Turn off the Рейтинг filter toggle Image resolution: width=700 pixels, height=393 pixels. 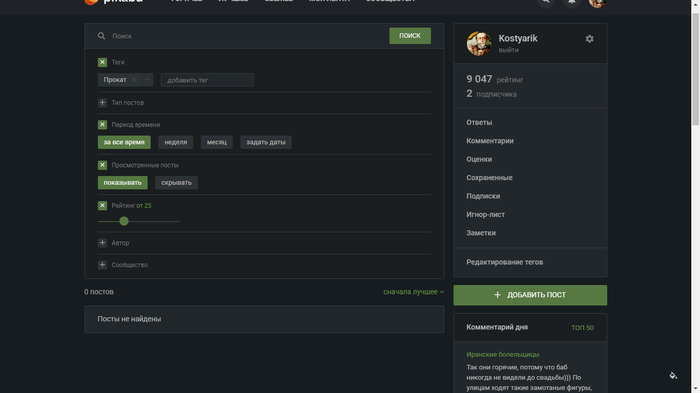pos(102,205)
